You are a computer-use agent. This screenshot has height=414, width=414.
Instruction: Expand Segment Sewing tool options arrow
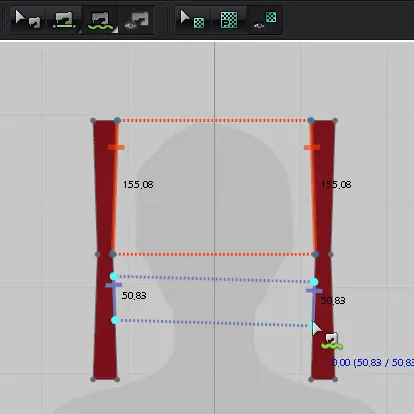coord(79,30)
